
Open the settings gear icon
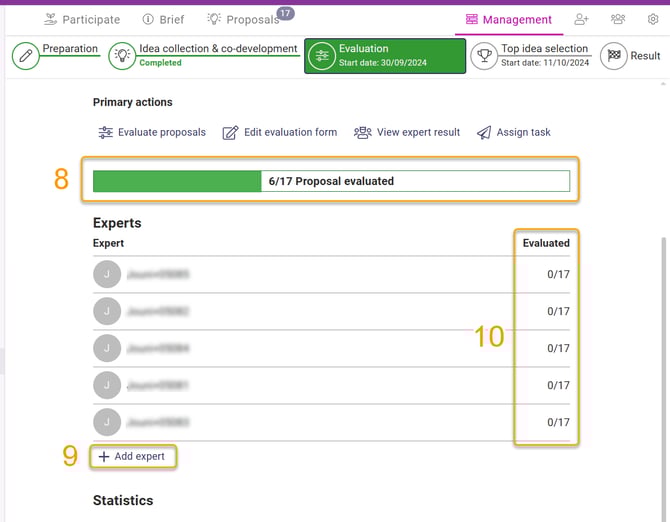[653, 19]
